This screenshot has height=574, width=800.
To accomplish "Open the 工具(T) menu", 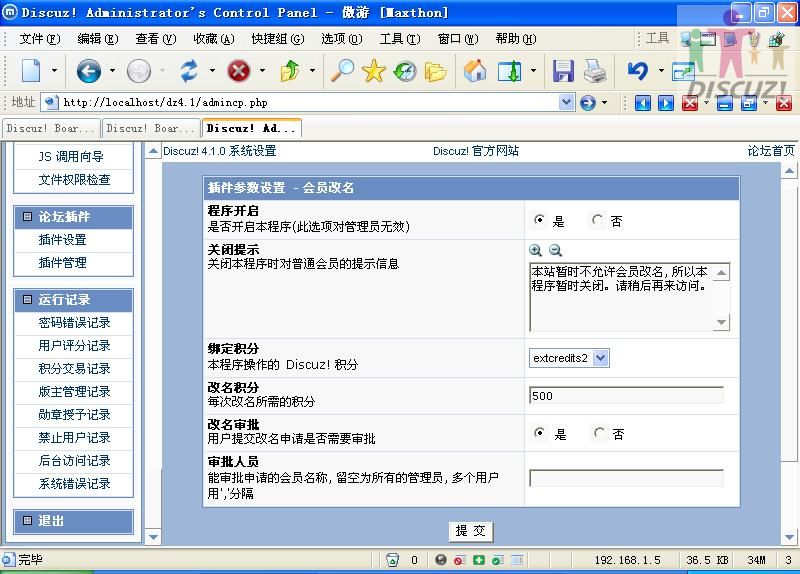I will [400, 39].
